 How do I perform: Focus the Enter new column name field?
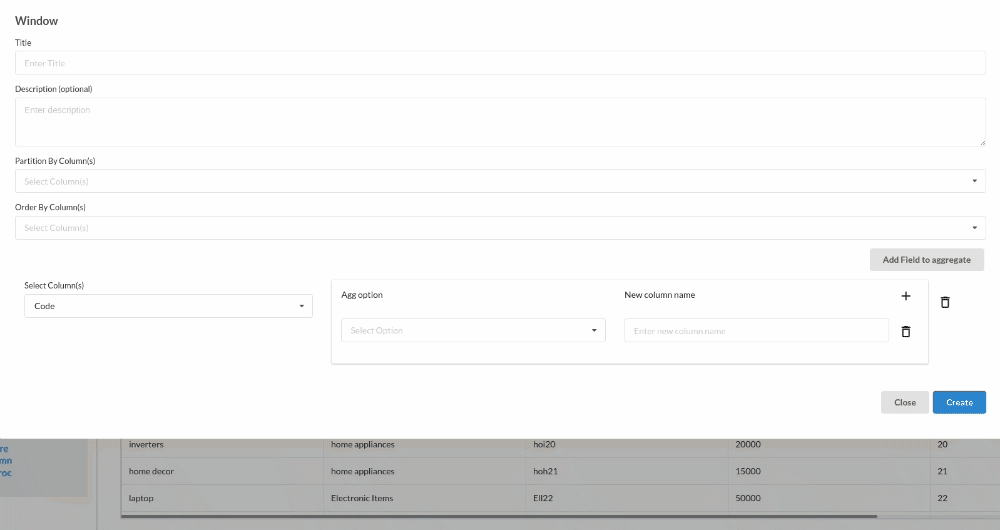click(x=756, y=331)
